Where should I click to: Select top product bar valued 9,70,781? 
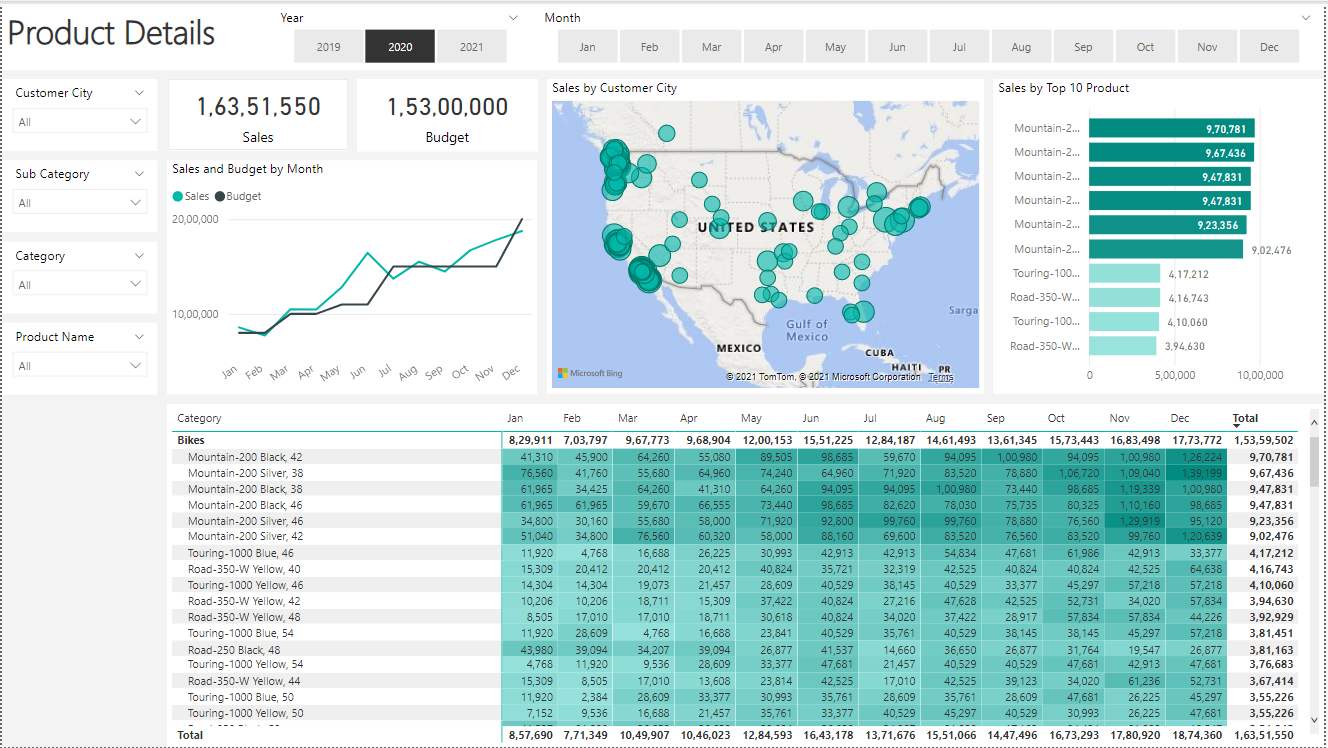pyautogui.click(x=1171, y=128)
